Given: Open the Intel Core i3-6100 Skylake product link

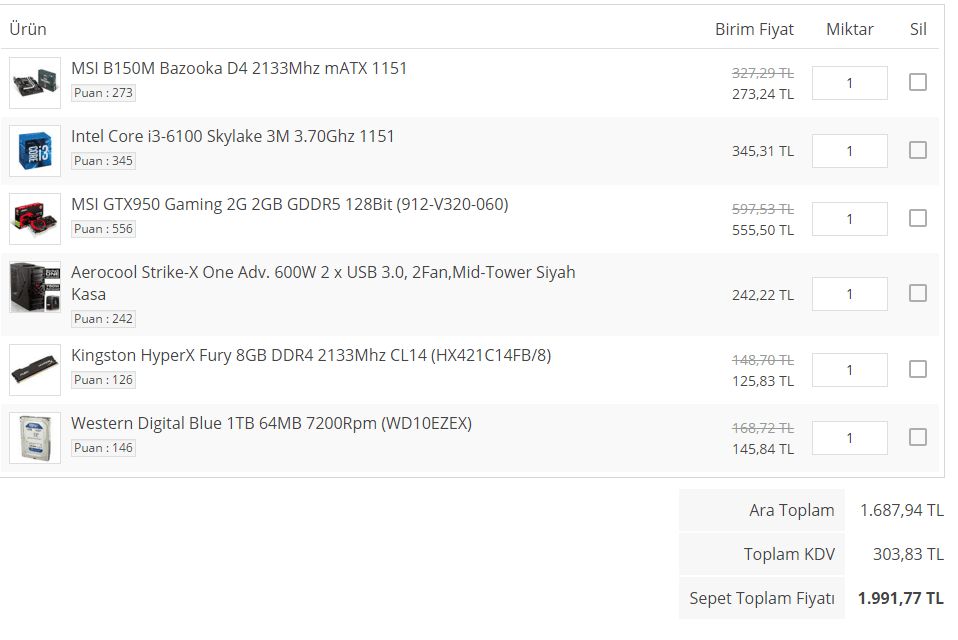Looking at the screenshot, I should [x=233, y=136].
